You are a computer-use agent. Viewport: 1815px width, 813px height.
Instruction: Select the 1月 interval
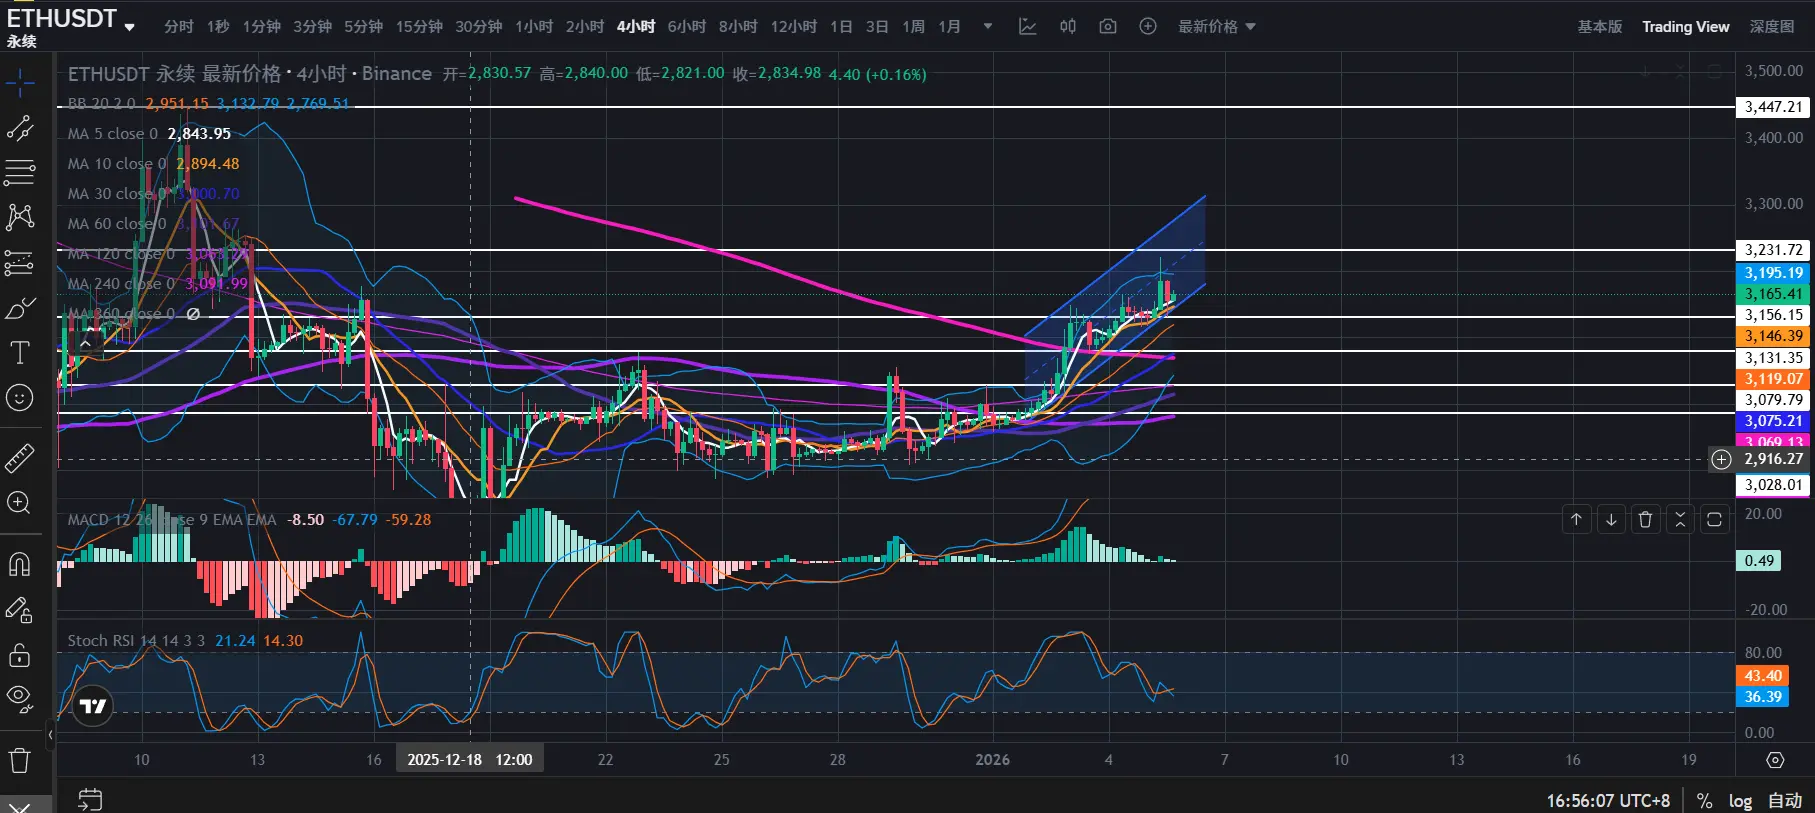(949, 27)
